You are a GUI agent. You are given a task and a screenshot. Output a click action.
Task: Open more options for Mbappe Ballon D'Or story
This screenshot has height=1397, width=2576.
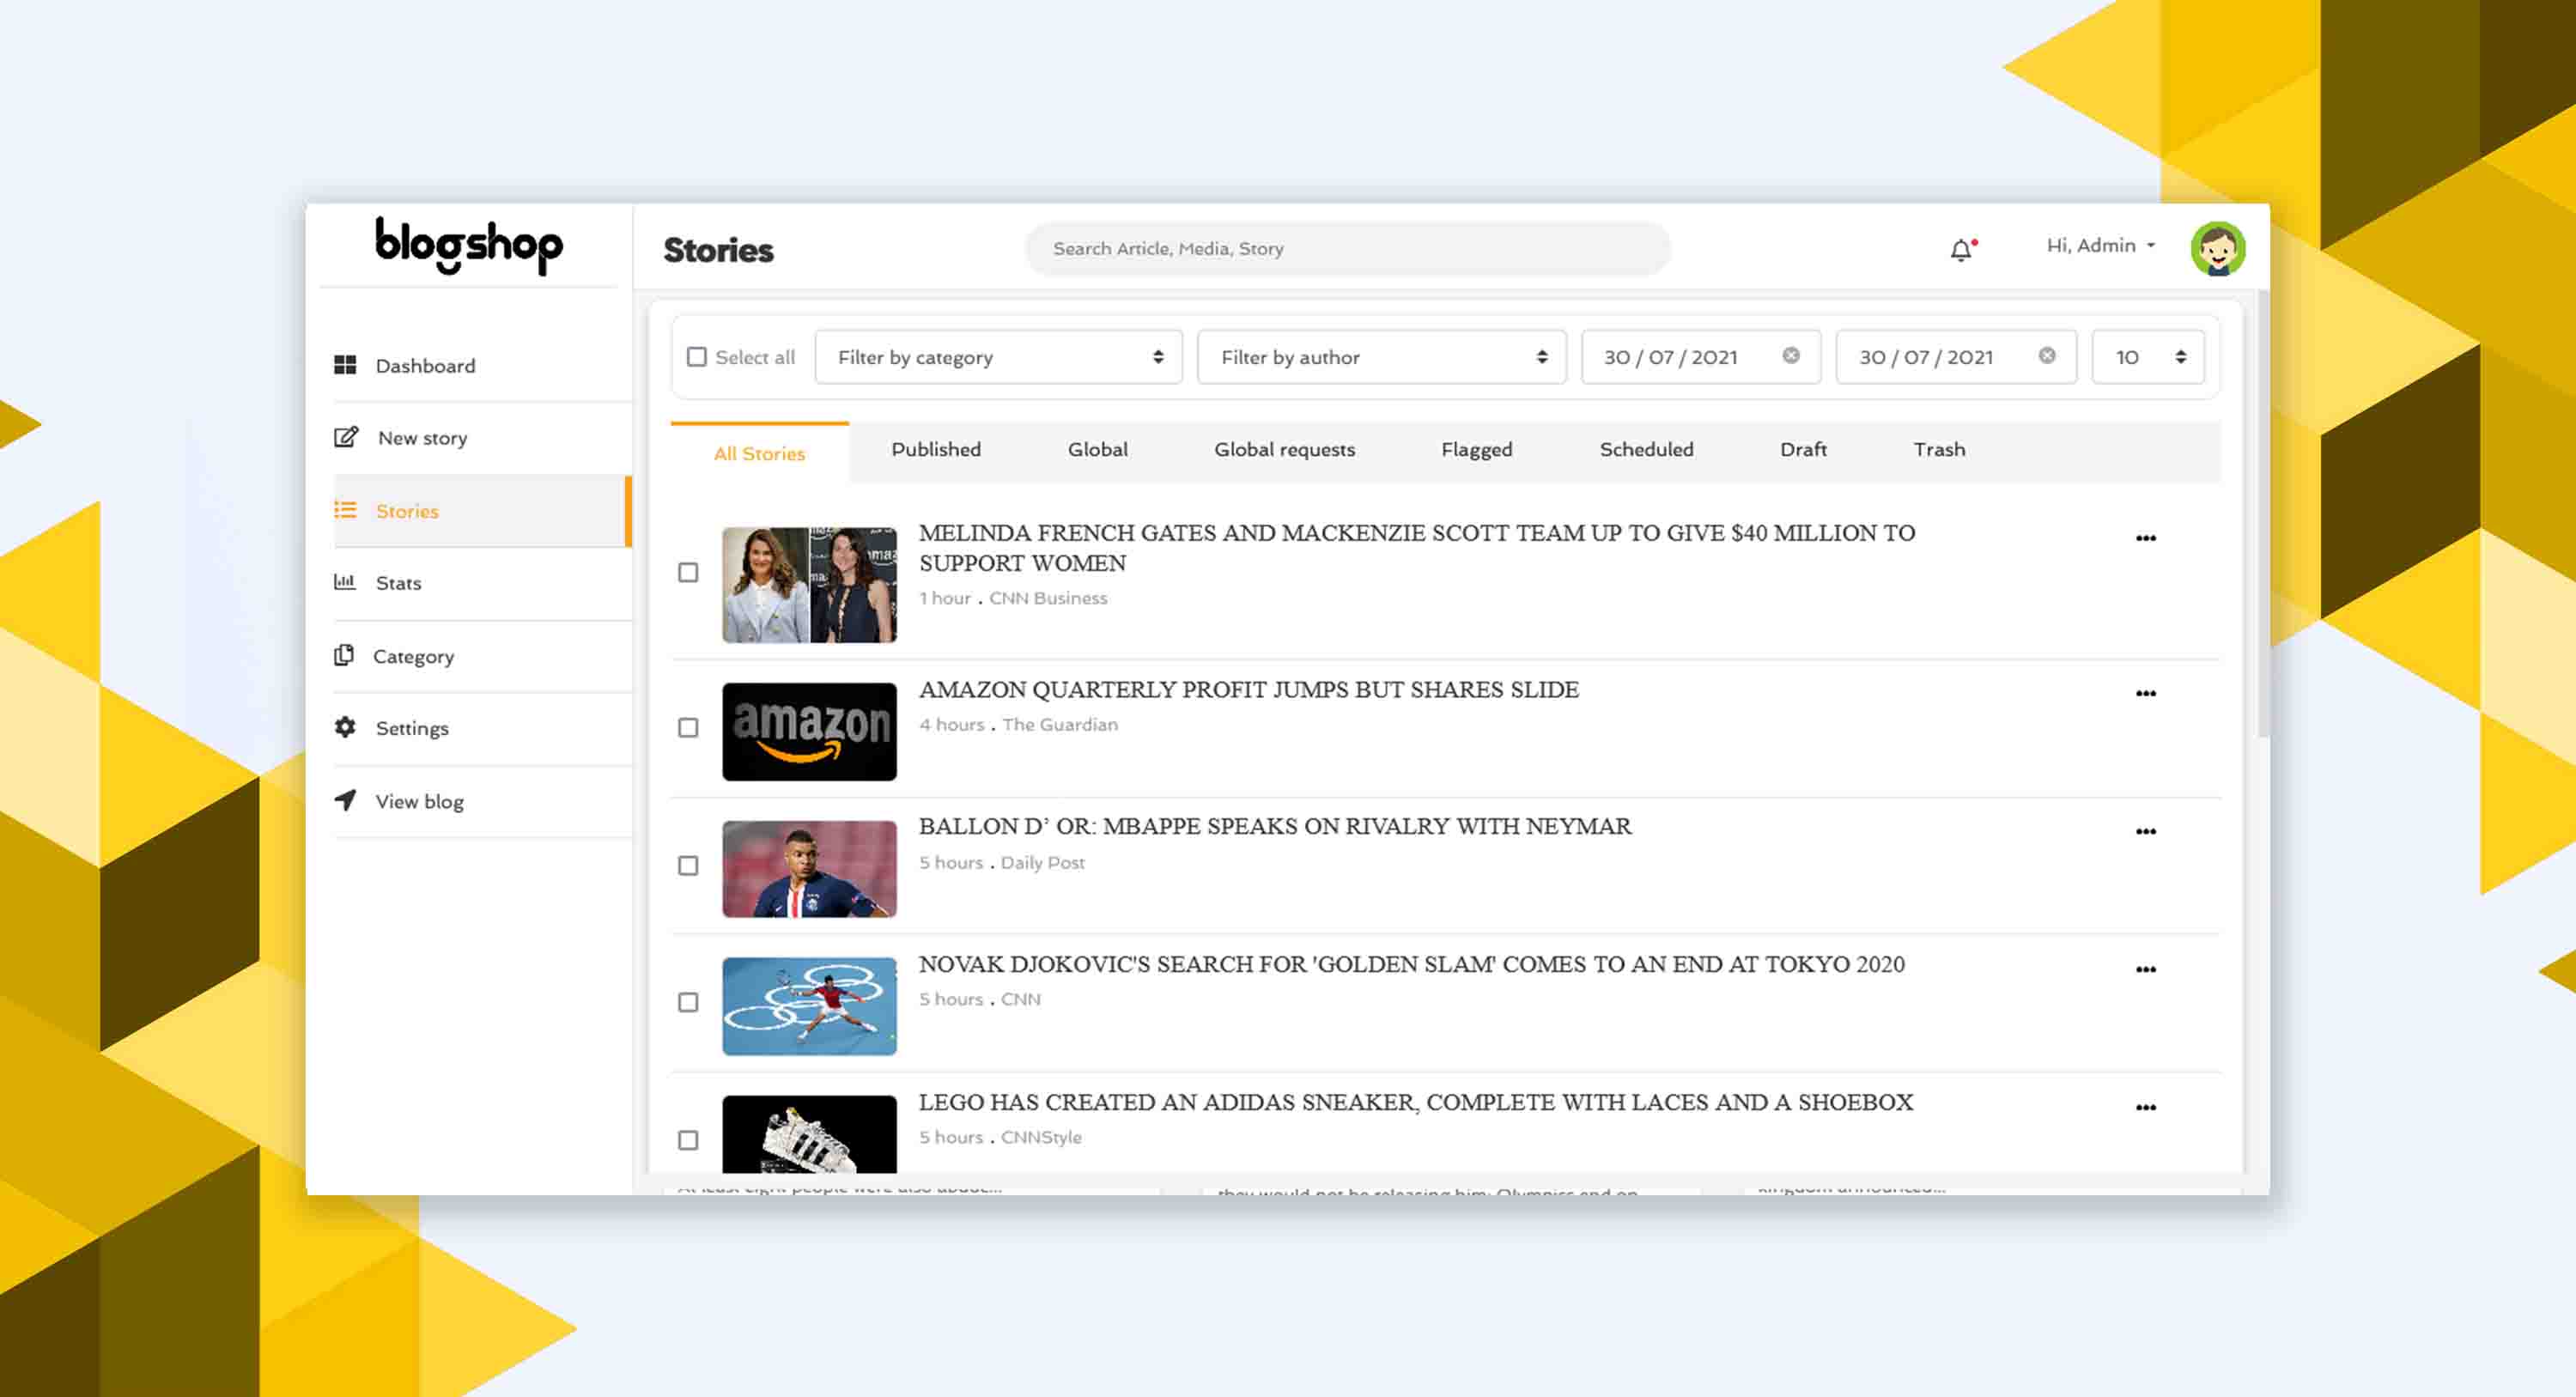pyautogui.click(x=2146, y=831)
